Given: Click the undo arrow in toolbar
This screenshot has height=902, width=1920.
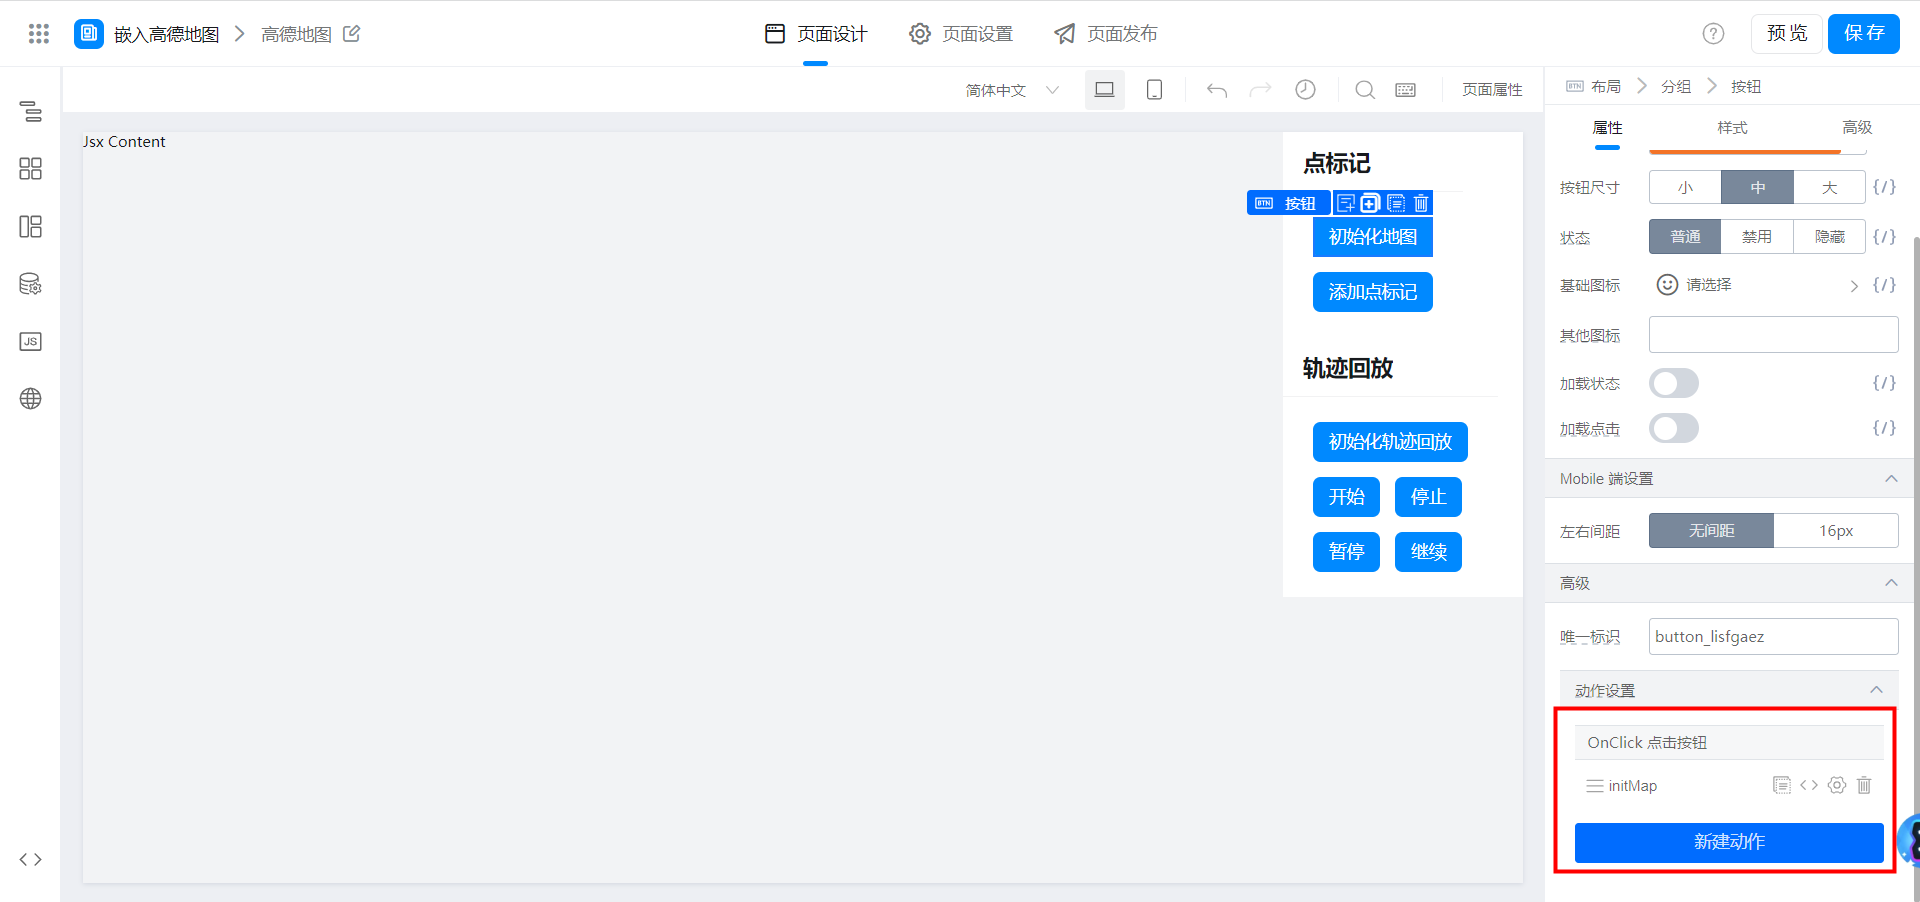Looking at the screenshot, I should (1216, 90).
